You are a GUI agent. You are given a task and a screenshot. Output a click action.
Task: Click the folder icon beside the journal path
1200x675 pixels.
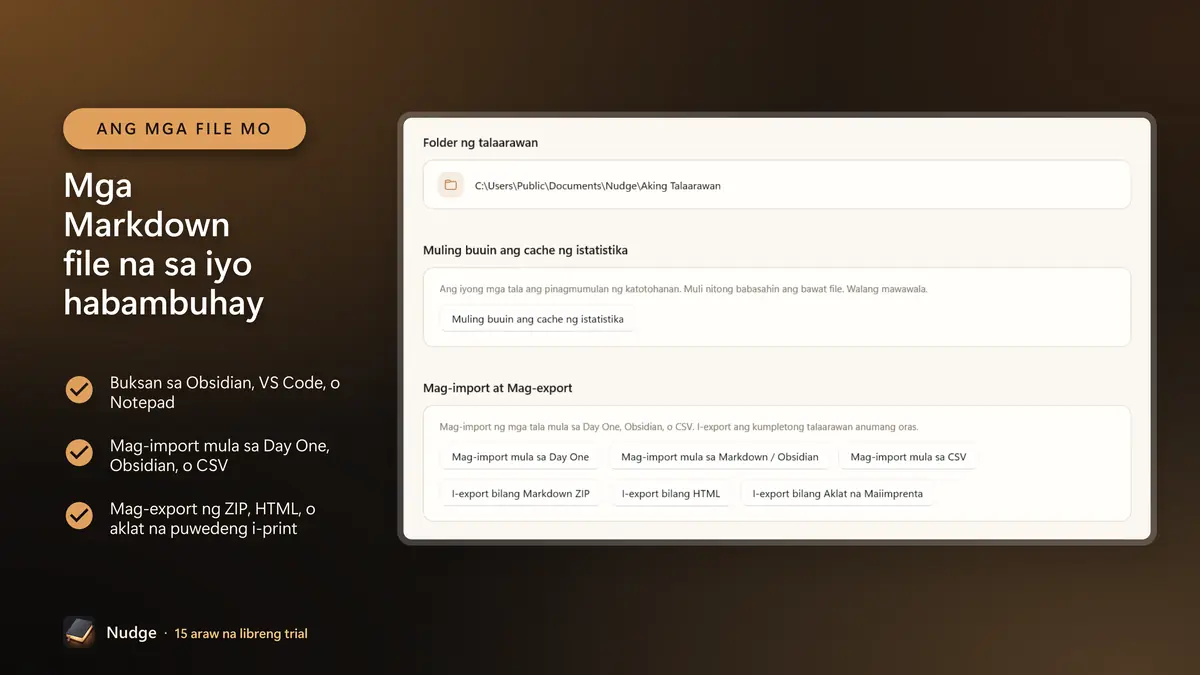pos(451,185)
